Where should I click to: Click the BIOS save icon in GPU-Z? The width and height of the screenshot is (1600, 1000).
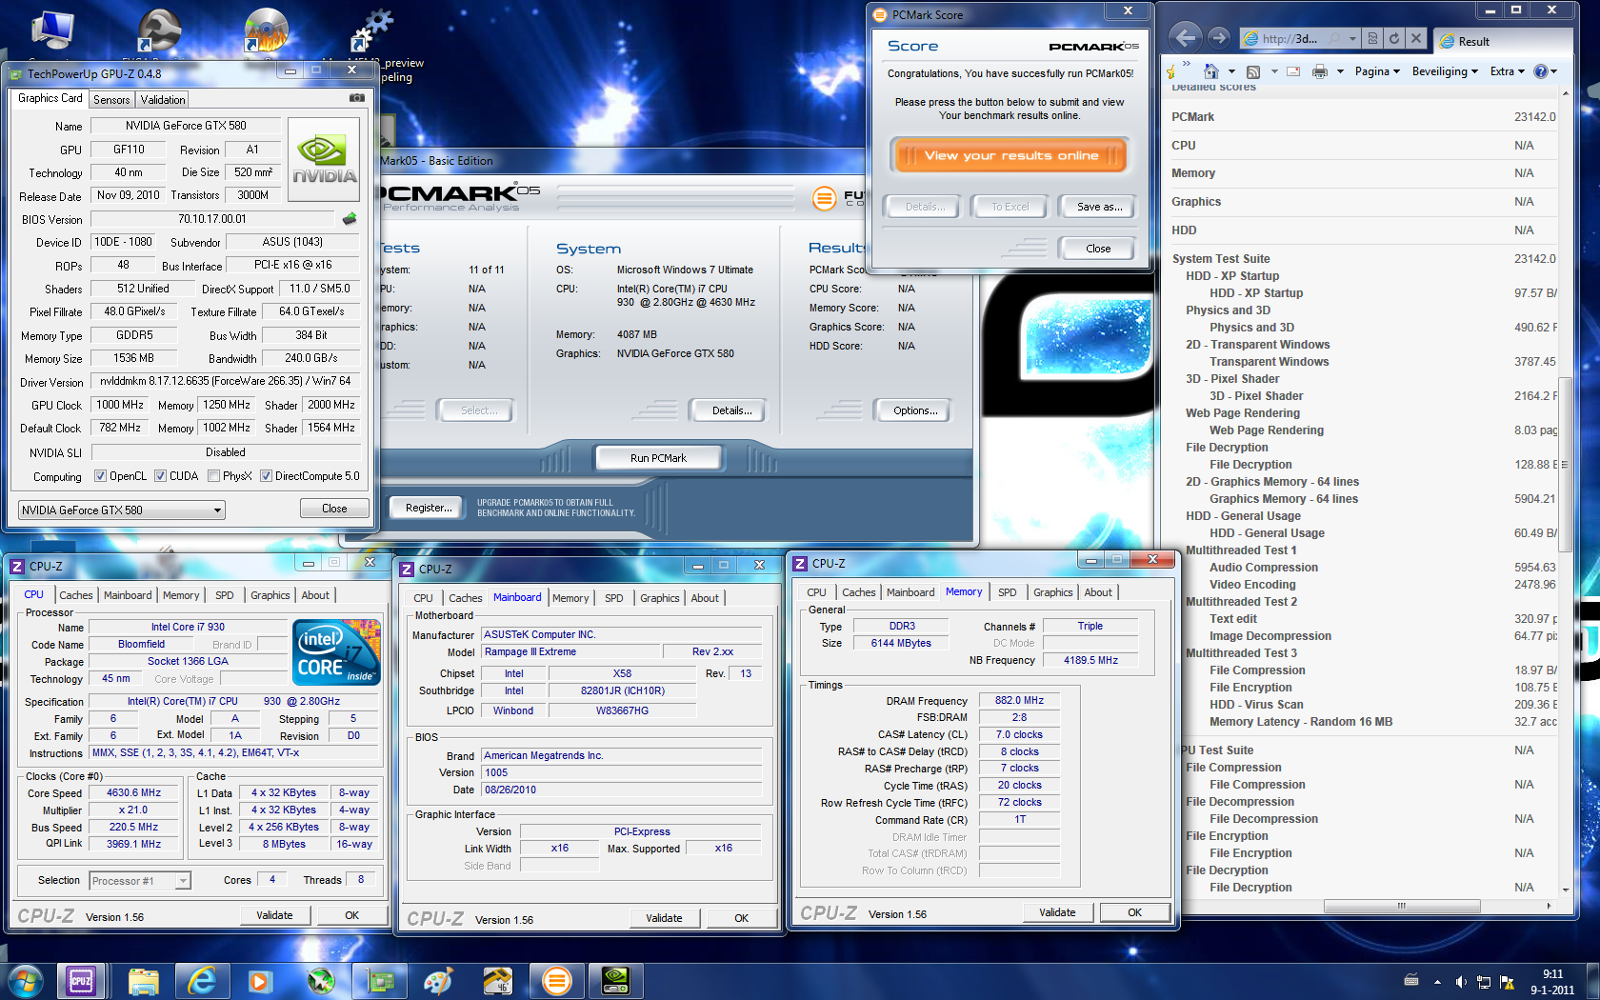pos(349,218)
